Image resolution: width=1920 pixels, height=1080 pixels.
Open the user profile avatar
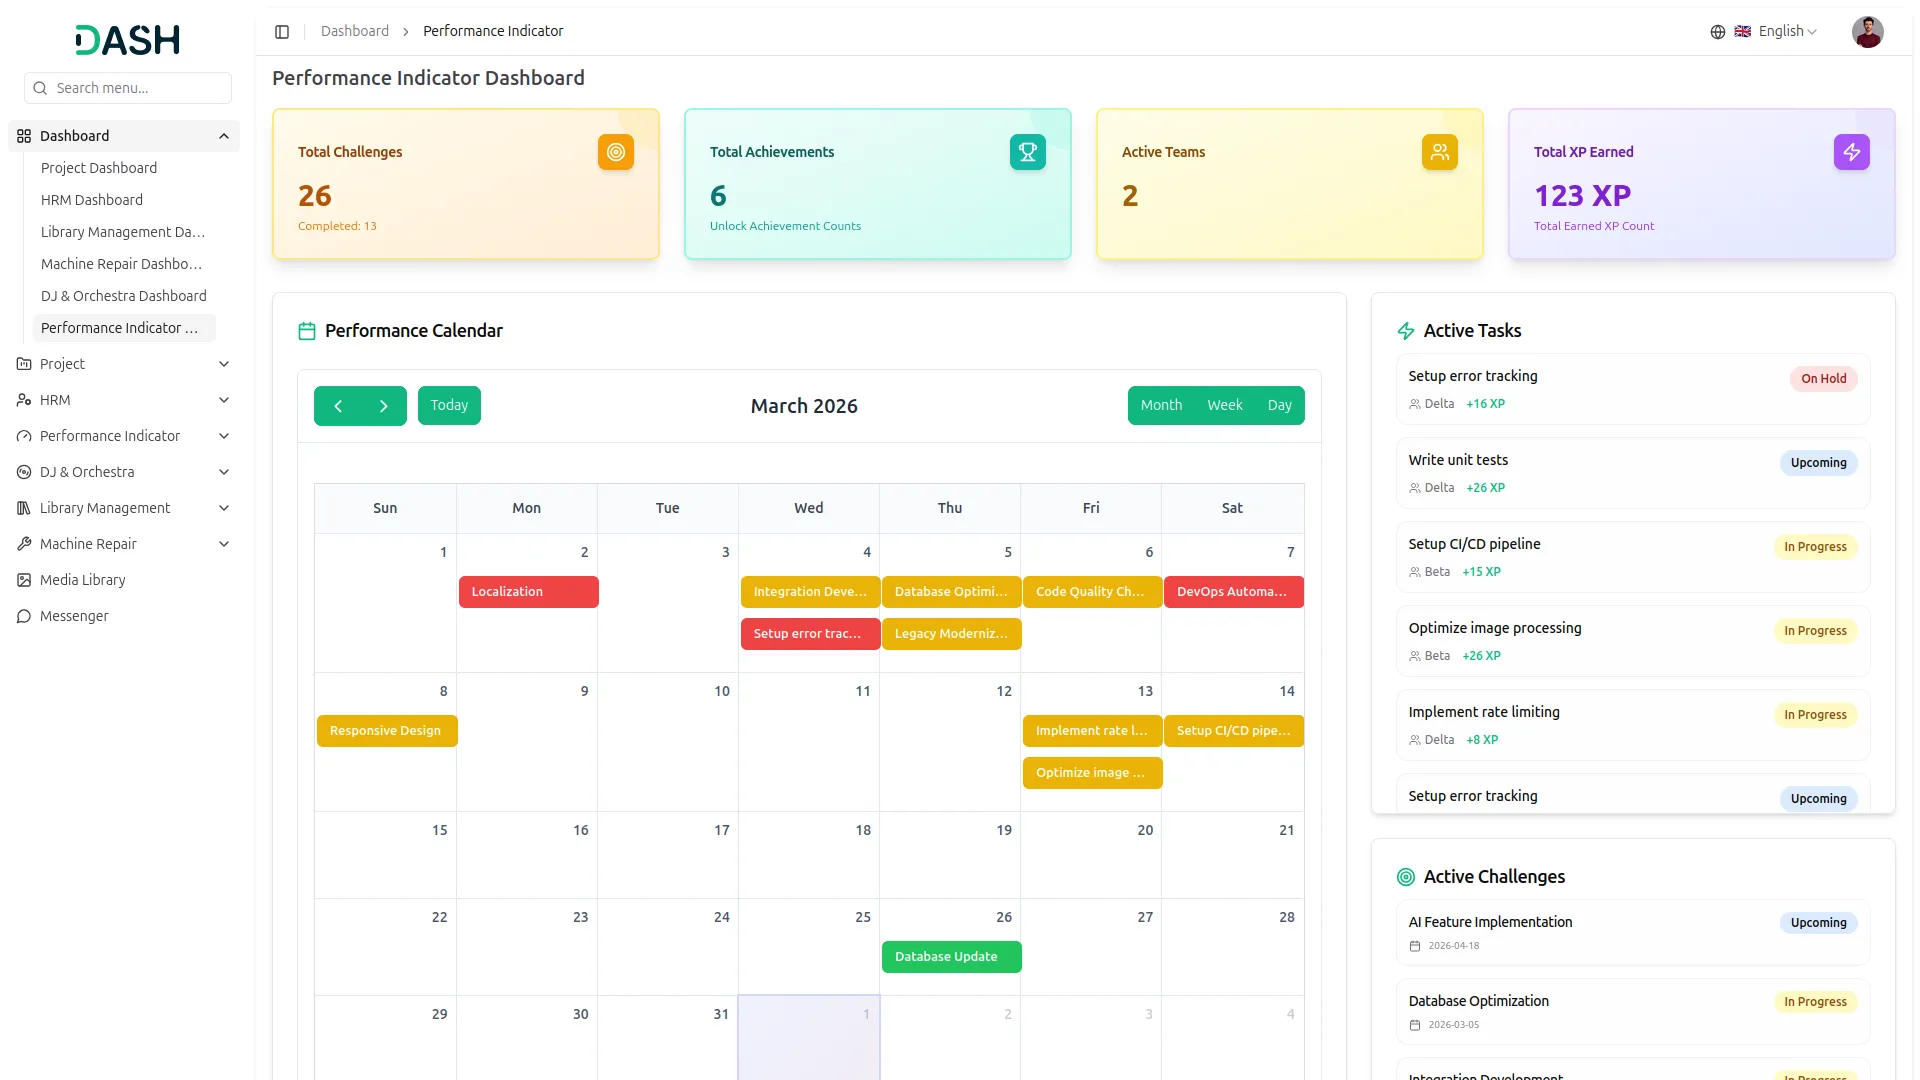(x=1867, y=32)
